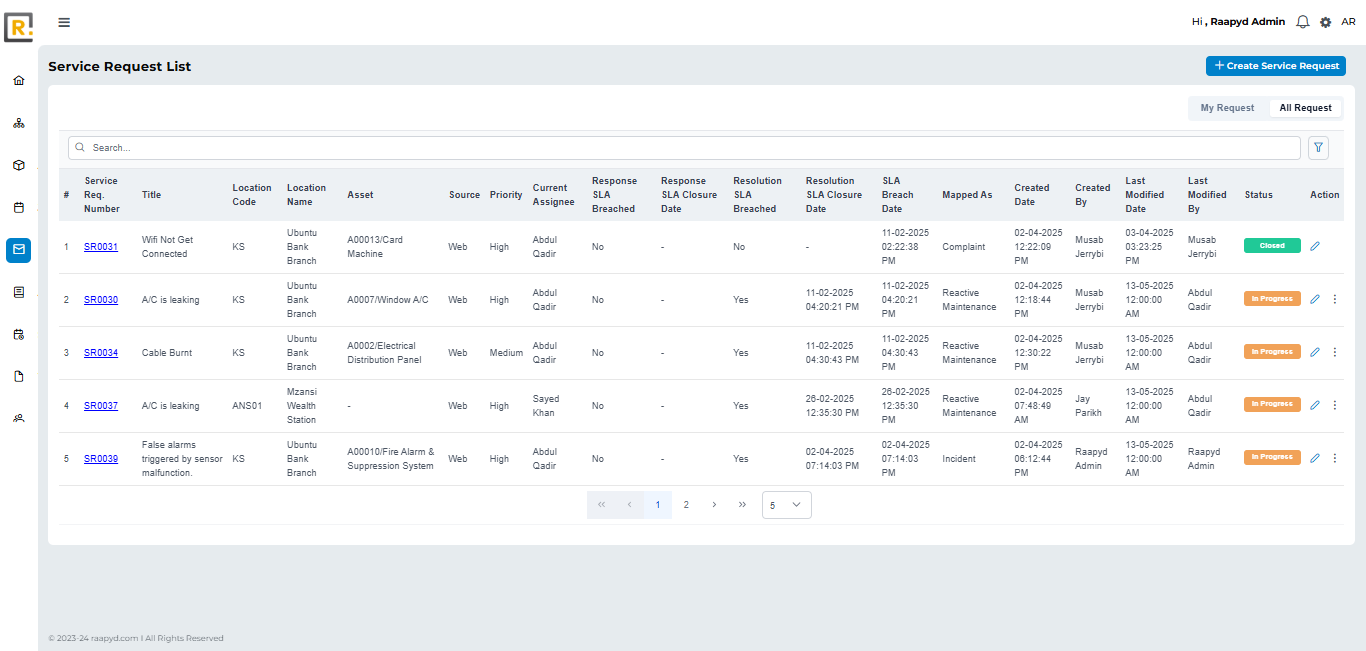Open the document list icon in the sidebar
The image size is (1366, 651).
[18, 292]
